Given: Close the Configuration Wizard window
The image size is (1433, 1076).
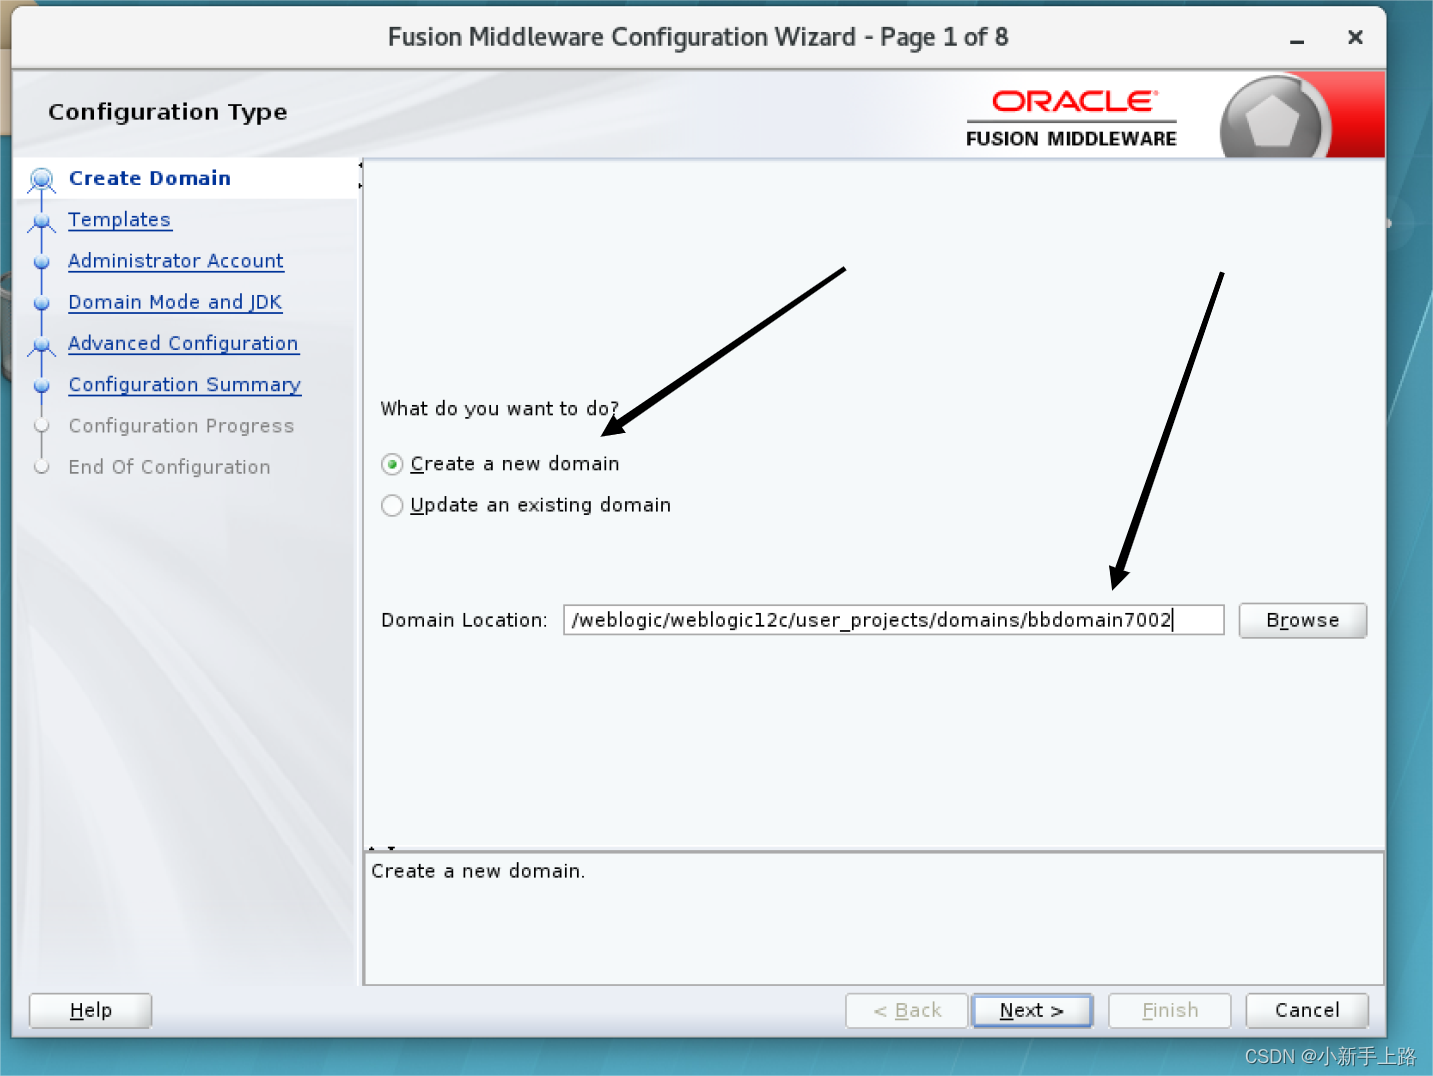Looking at the screenshot, I should 1355,38.
